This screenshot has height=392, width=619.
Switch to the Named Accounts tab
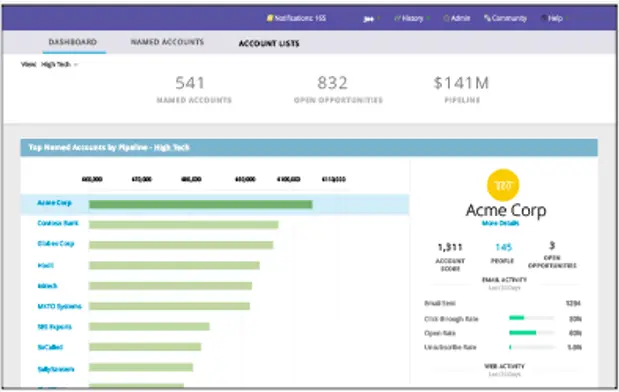(167, 42)
